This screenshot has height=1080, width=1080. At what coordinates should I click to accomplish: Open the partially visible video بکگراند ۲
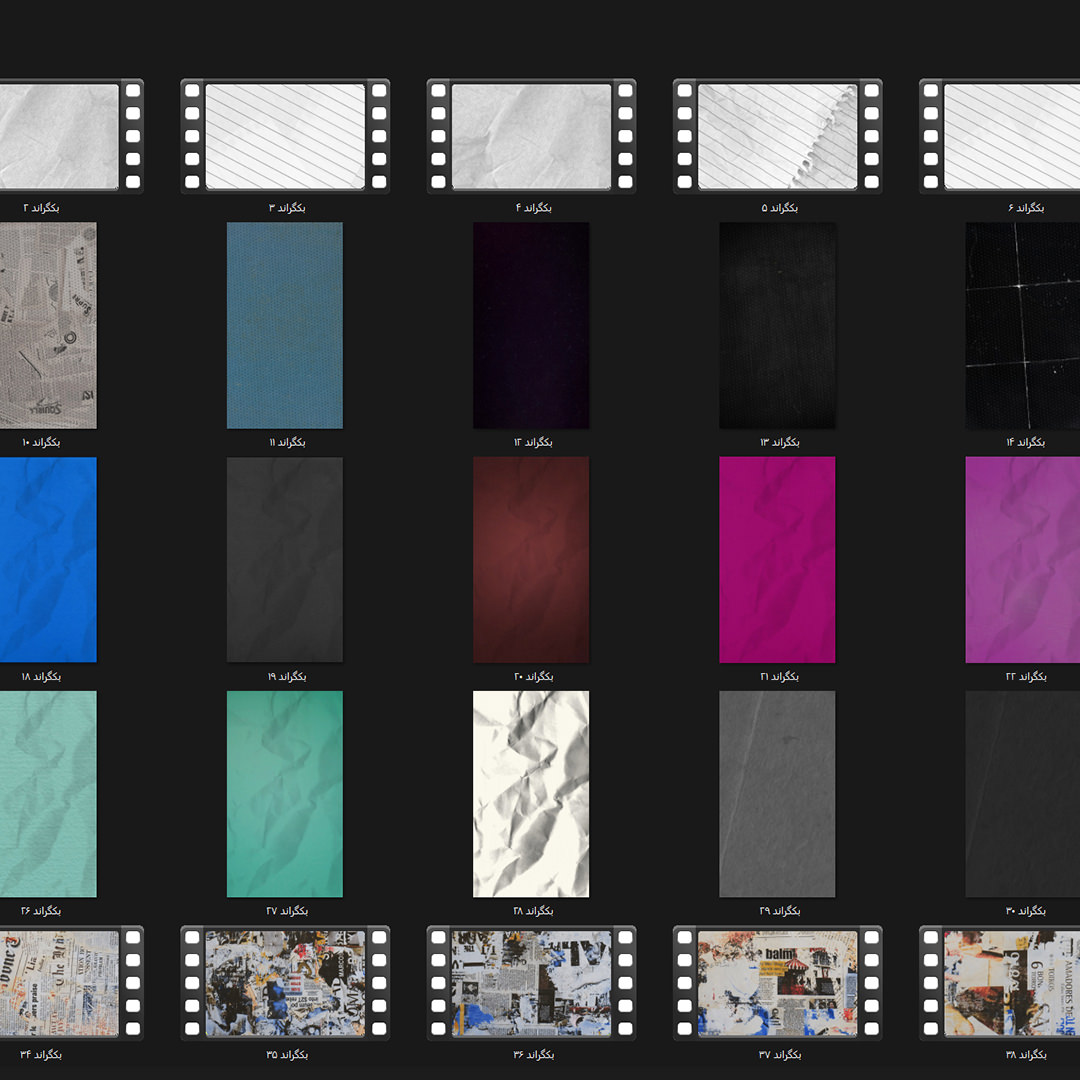60,136
